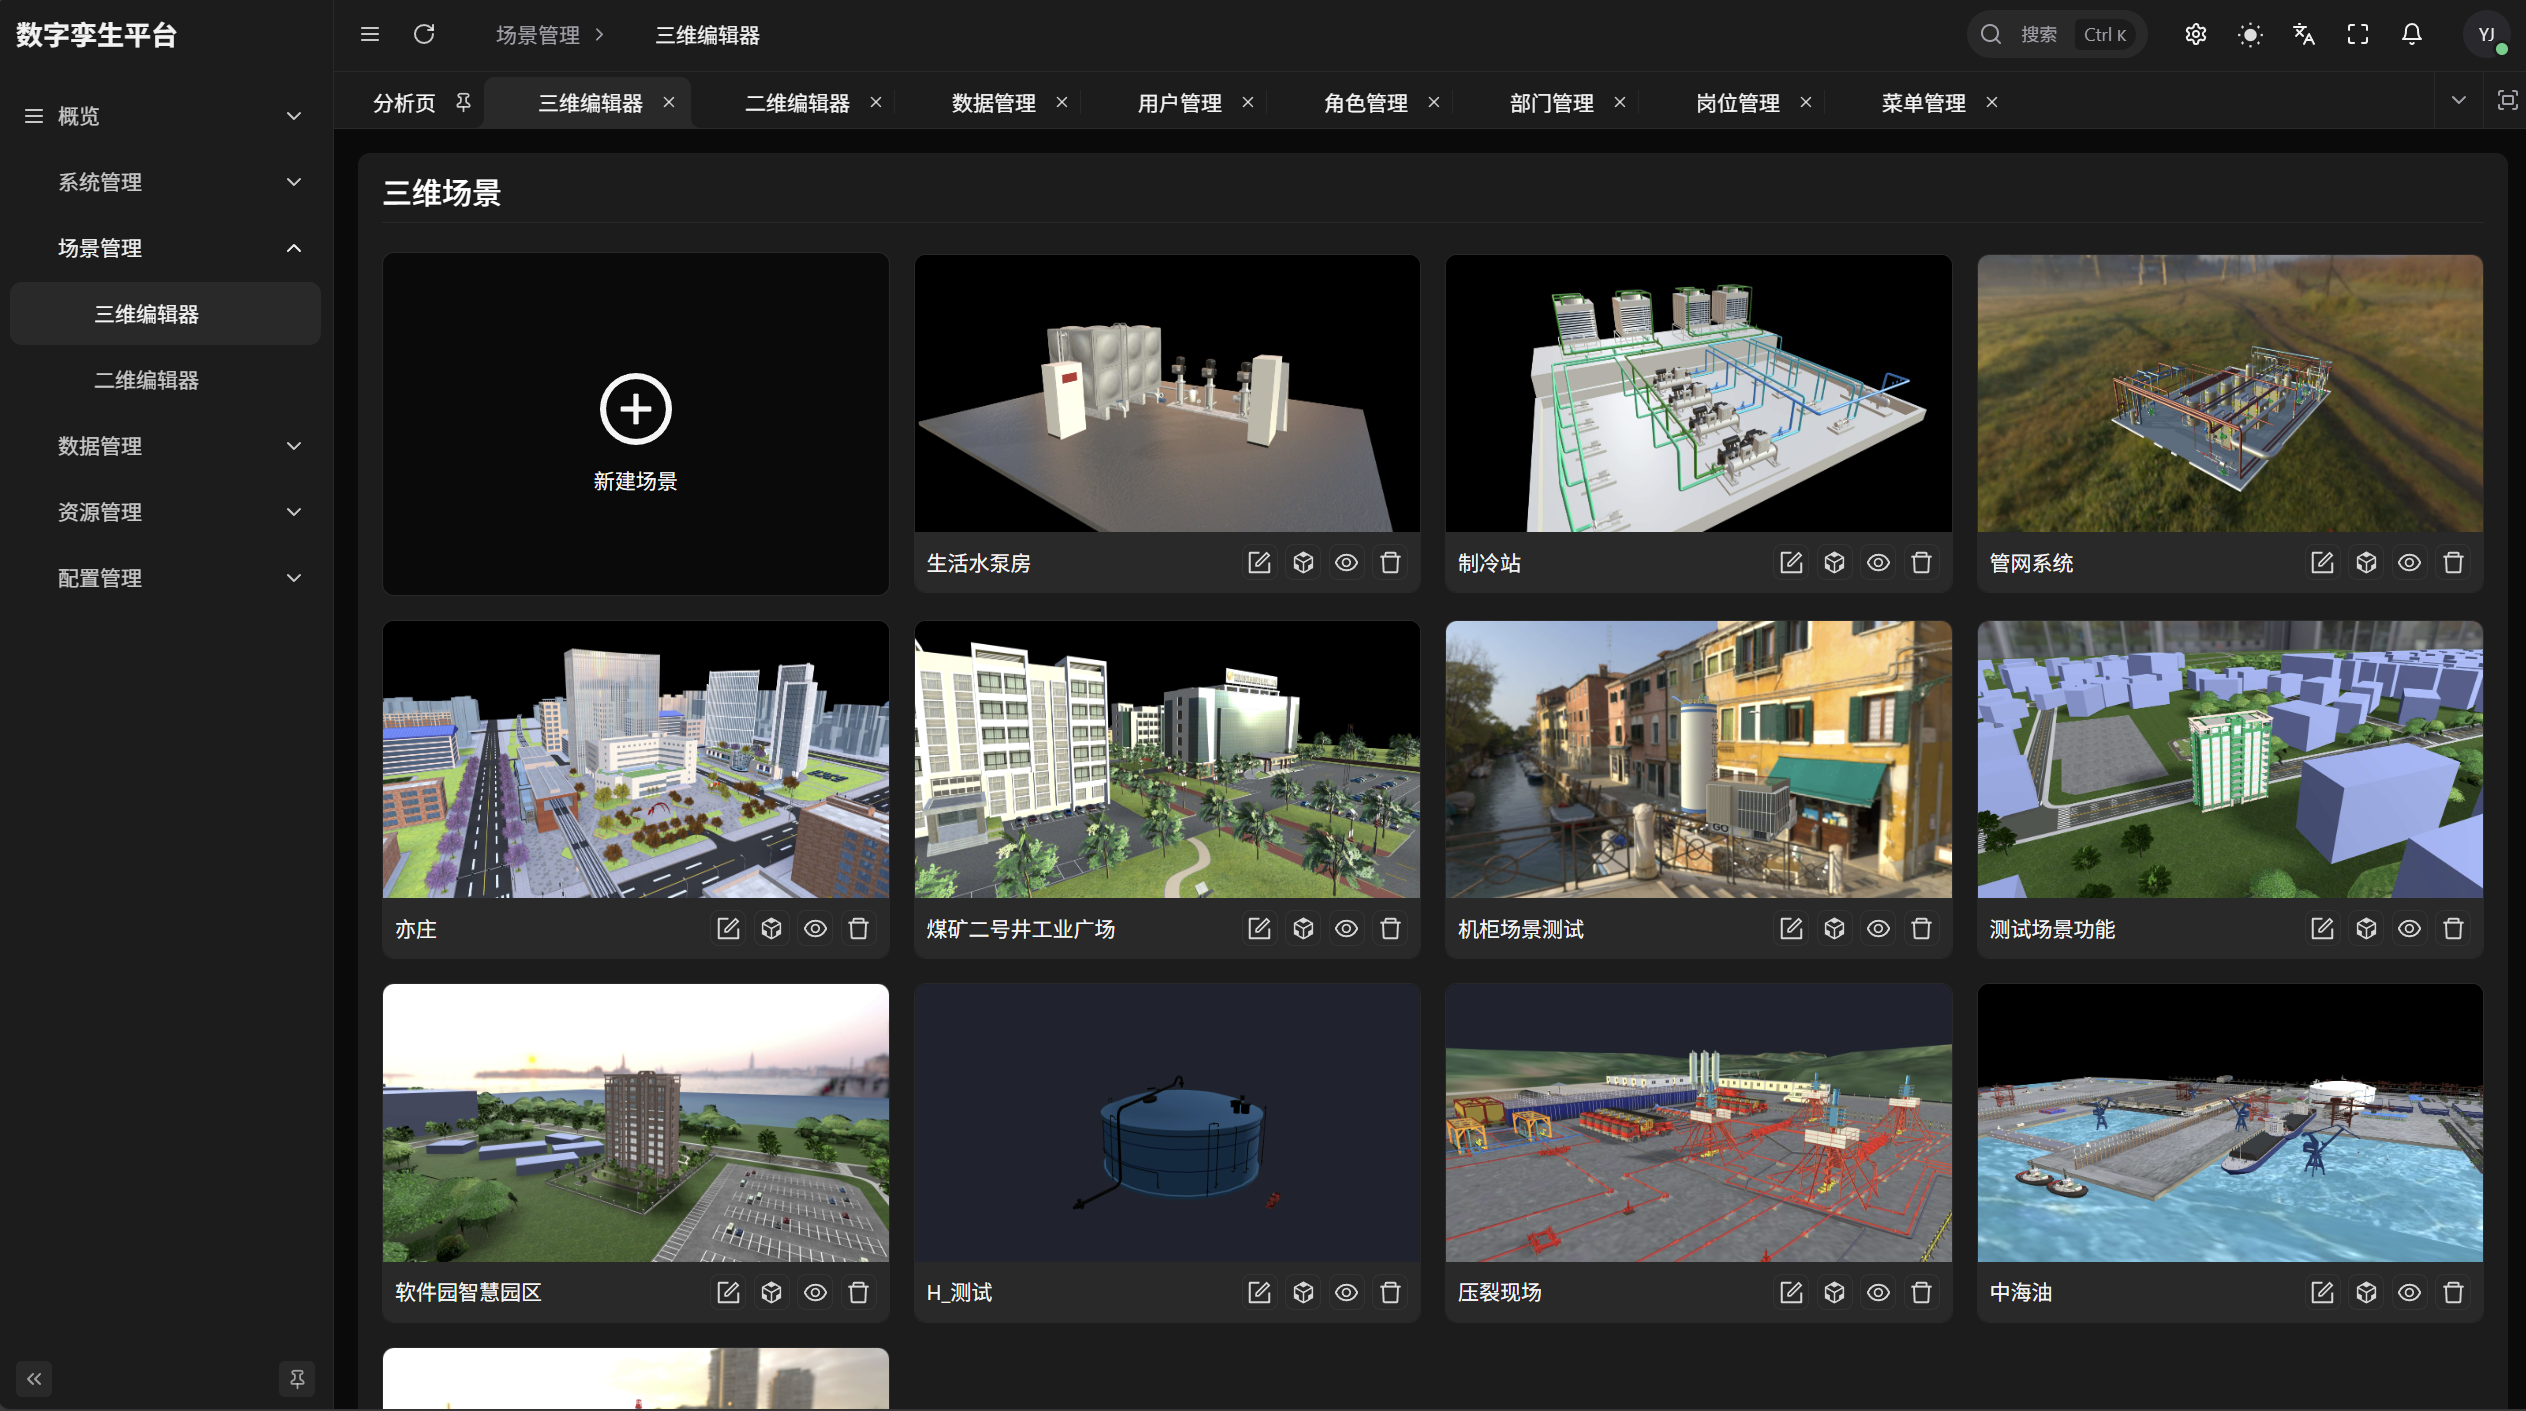Viewport: 2526px width, 1411px height.
Task: Switch to the 数据管理 tab
Action: pos(993,103)
